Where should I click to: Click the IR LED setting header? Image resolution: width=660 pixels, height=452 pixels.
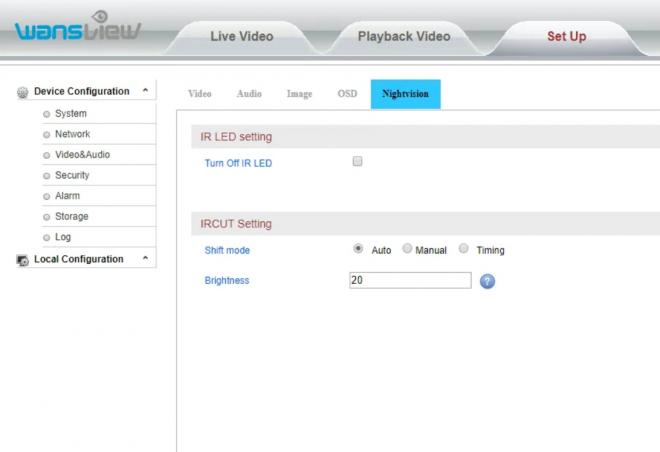(236, 137)
